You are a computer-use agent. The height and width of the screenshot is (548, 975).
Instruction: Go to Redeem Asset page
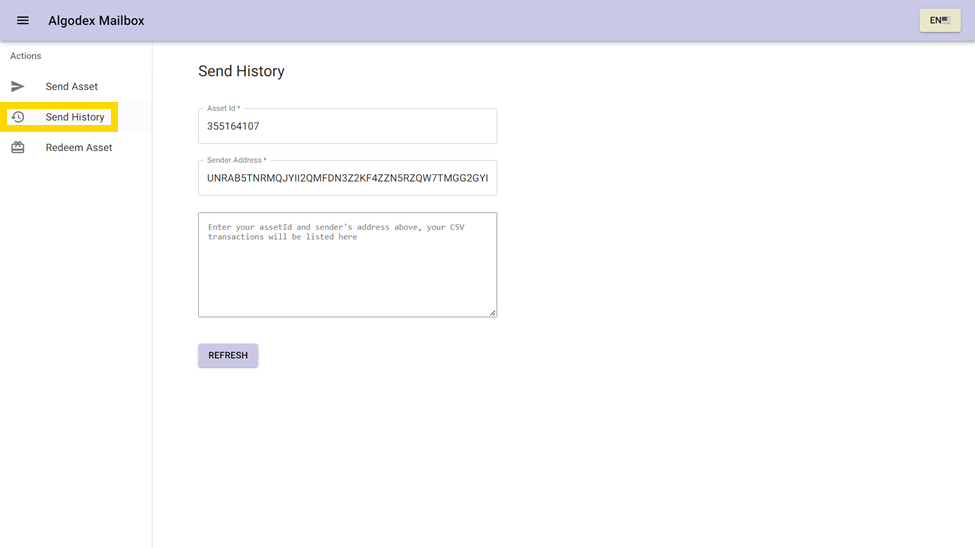(x=79, y=148)
